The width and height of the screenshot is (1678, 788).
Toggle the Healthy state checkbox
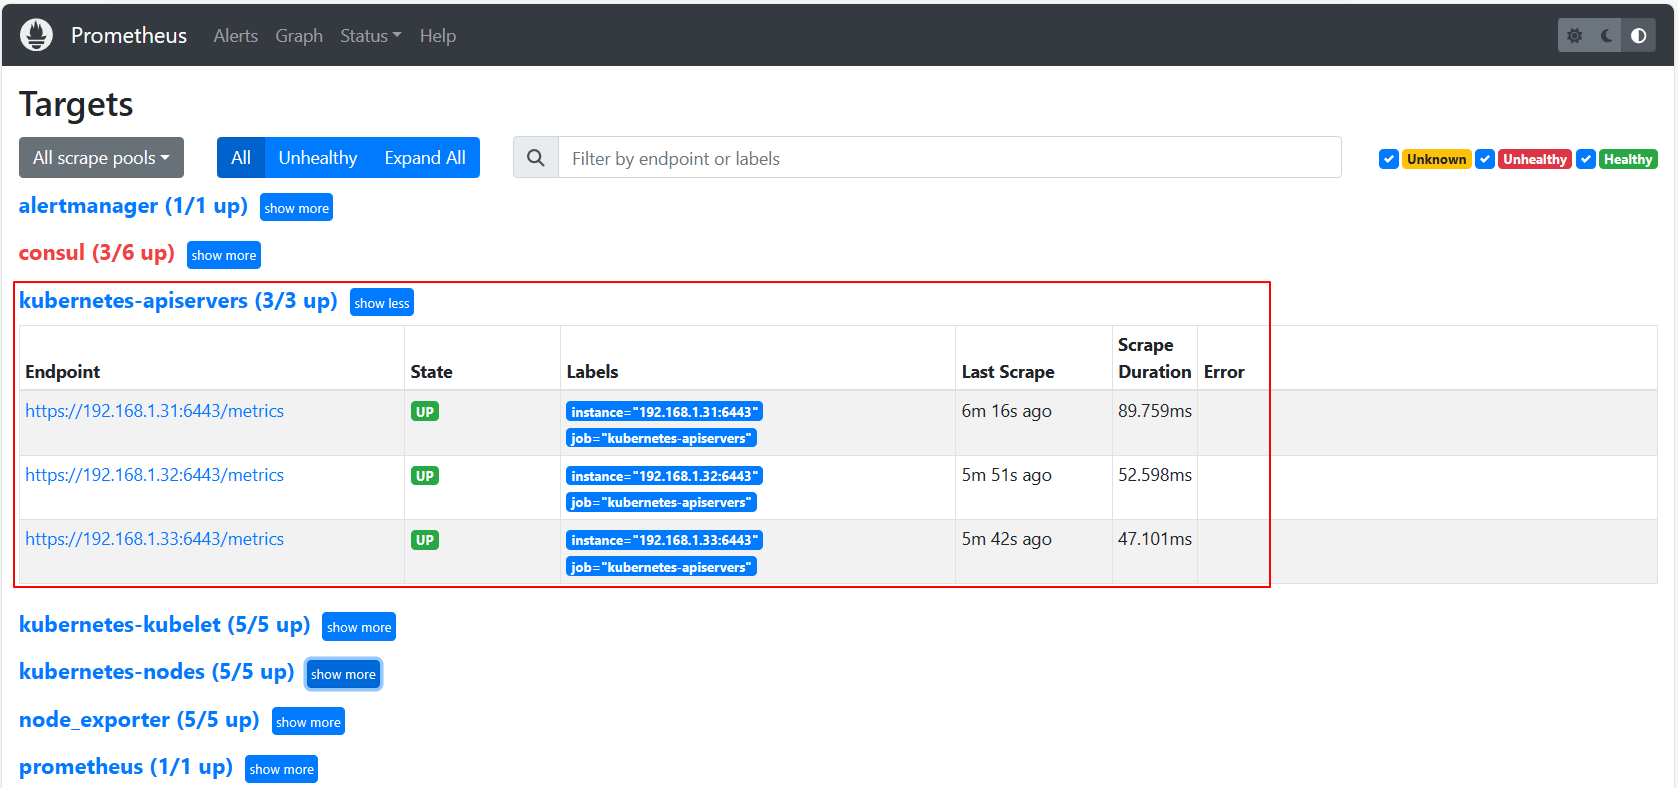tap(1586, 159)
